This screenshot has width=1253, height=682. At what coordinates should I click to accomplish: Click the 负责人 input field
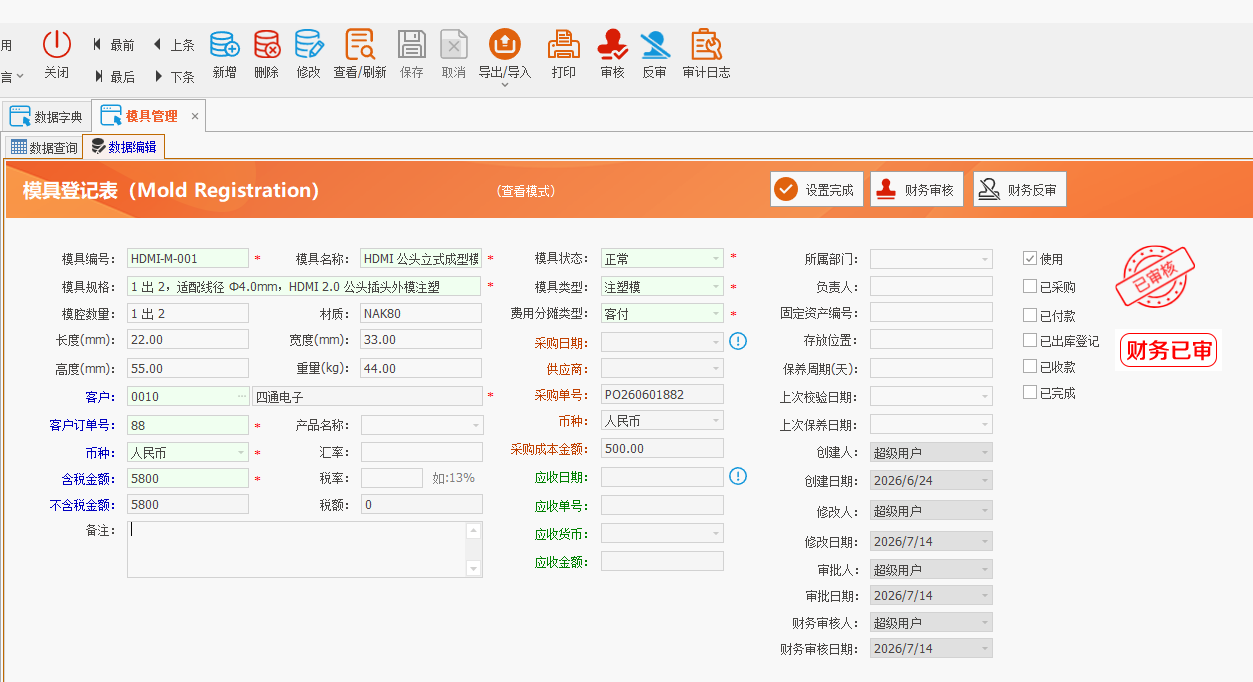pyautogui.click(x=931, y=287)
